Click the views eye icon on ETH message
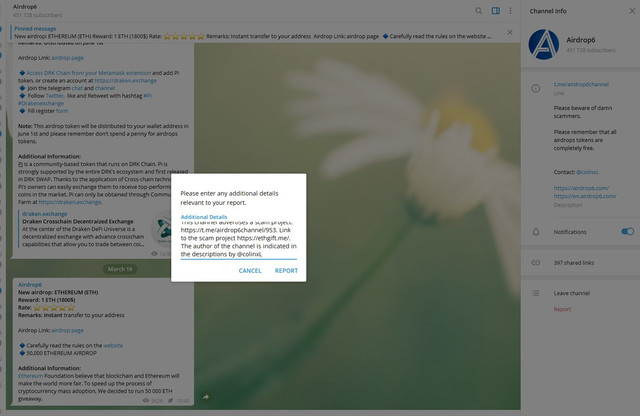The width and height of the screenshot is (640, 416). tap(146, 400)
